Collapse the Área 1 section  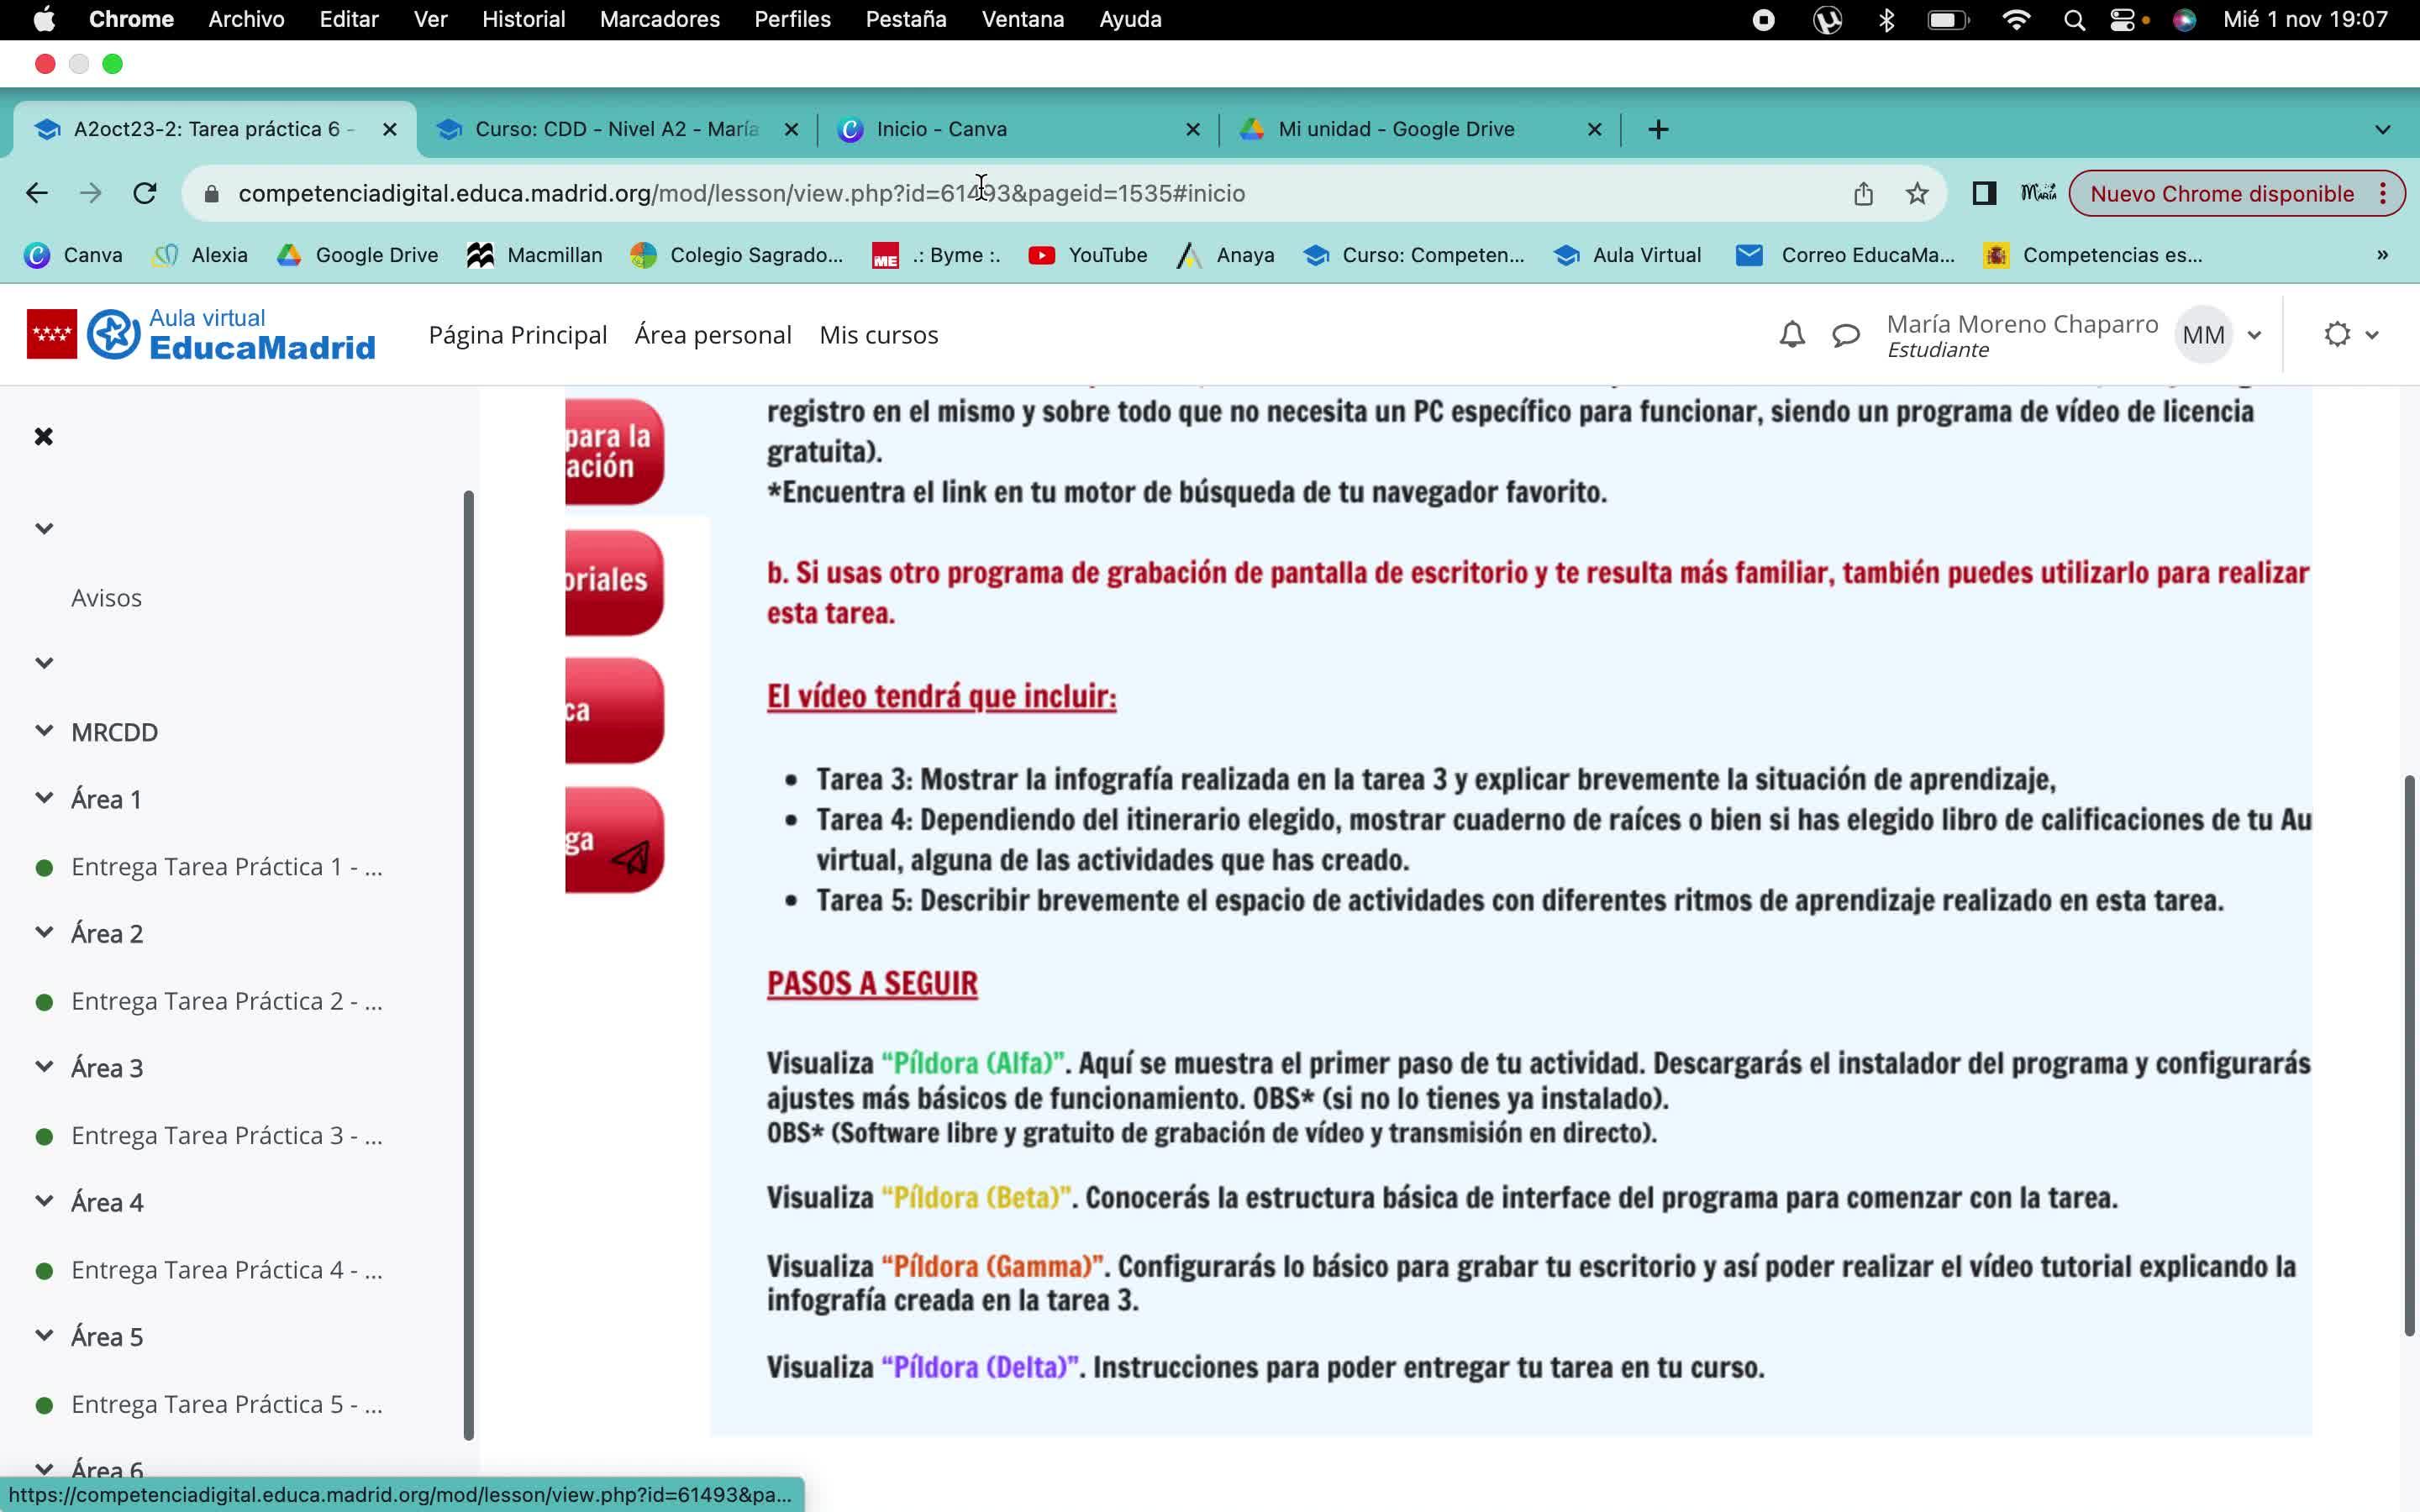44,798
